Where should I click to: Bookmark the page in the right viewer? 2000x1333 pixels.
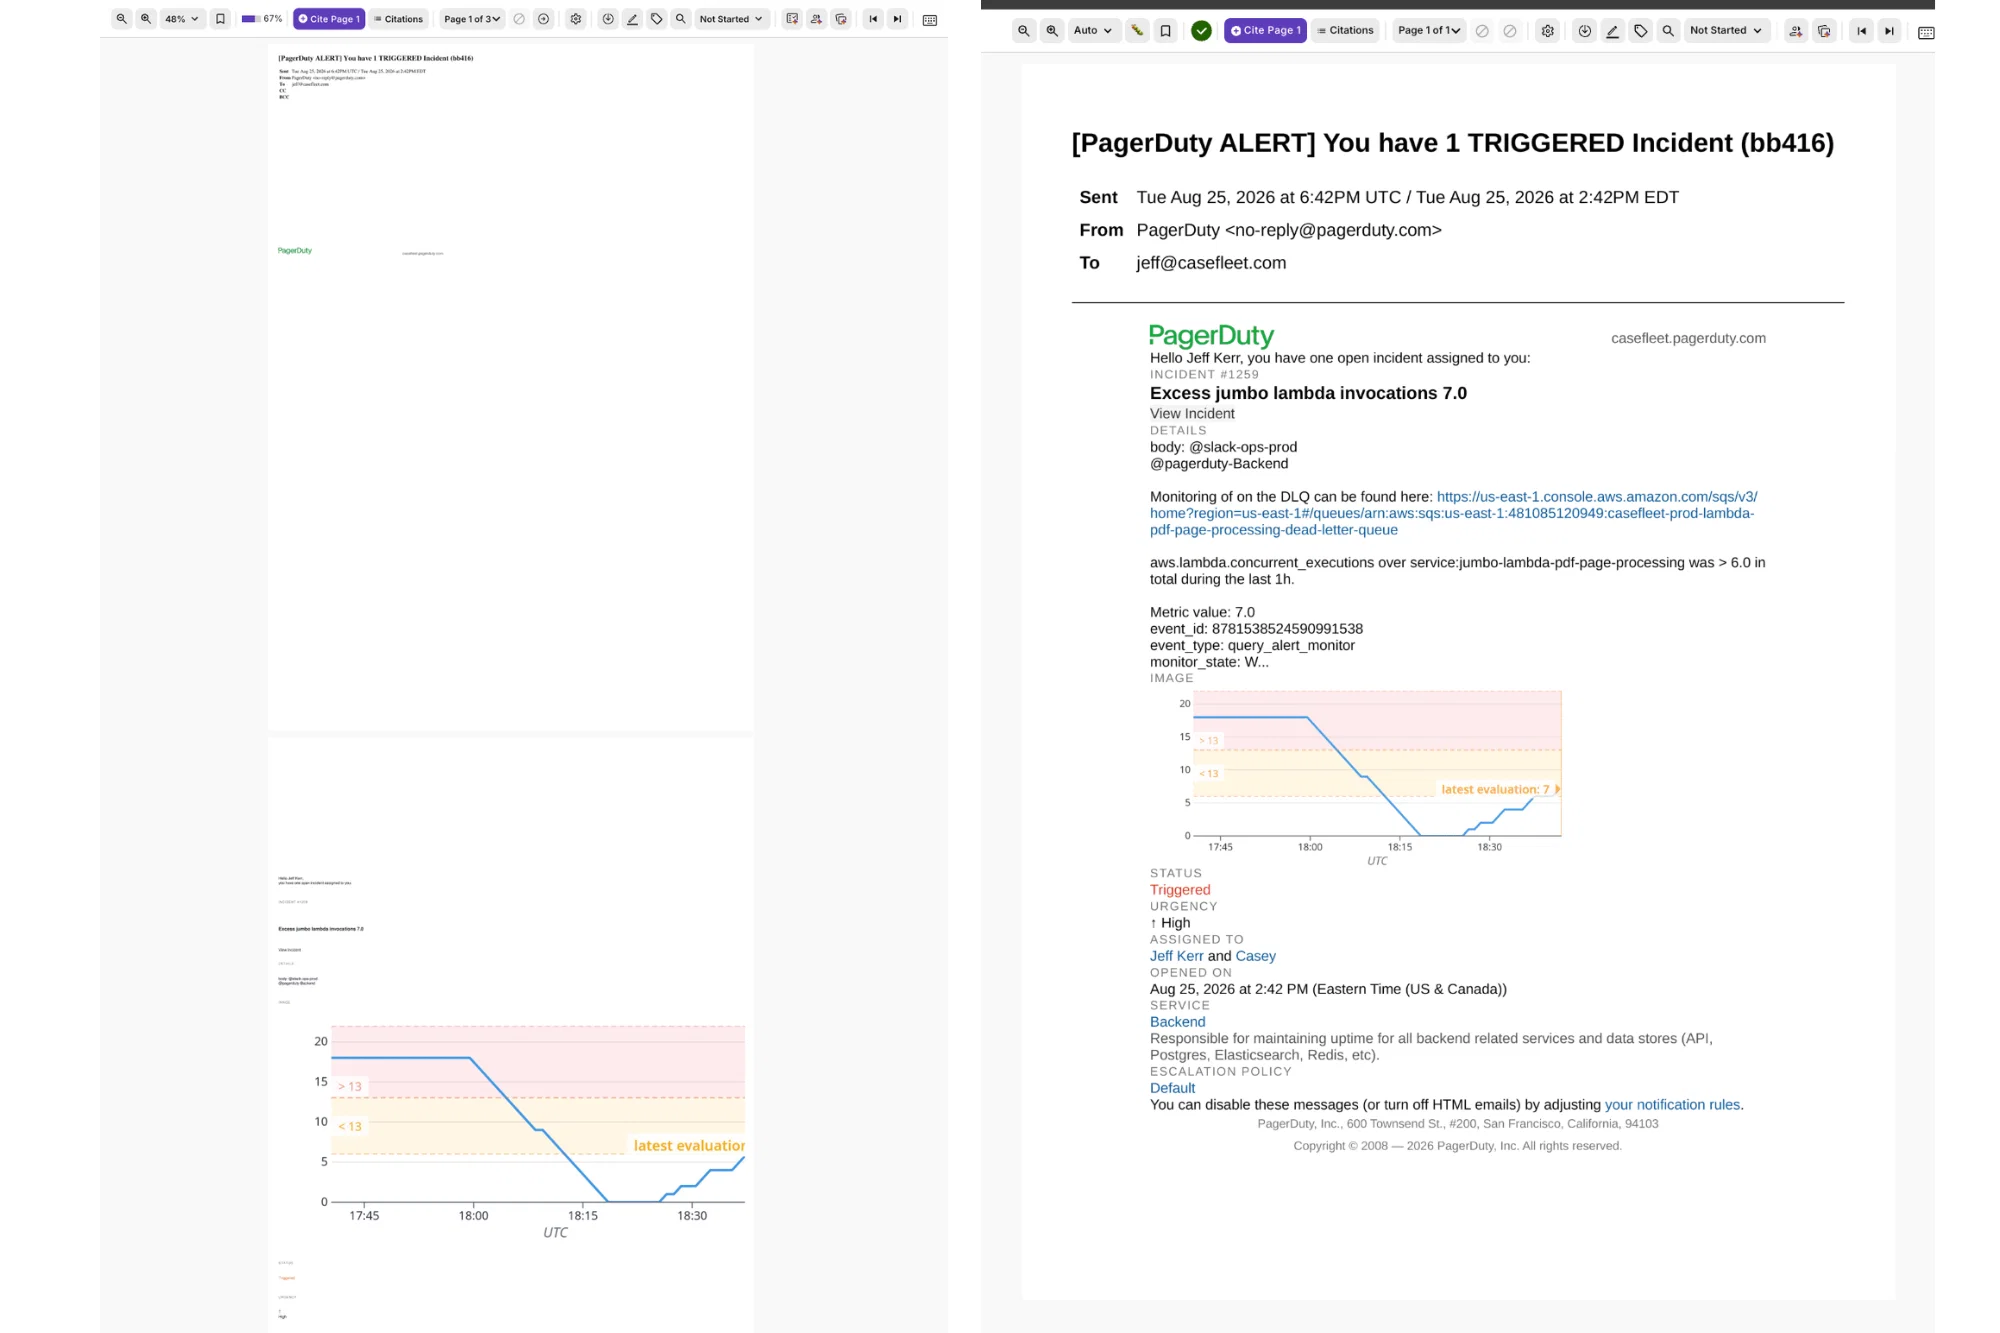pos(1166,31)
